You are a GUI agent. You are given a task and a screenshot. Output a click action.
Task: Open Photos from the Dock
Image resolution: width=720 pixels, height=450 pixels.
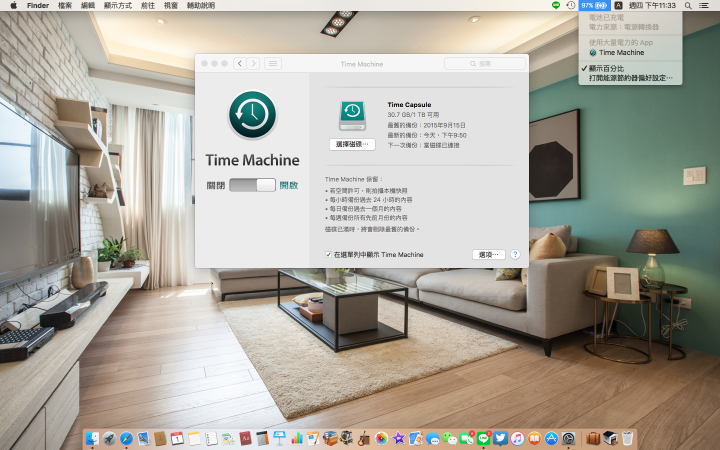381,439
